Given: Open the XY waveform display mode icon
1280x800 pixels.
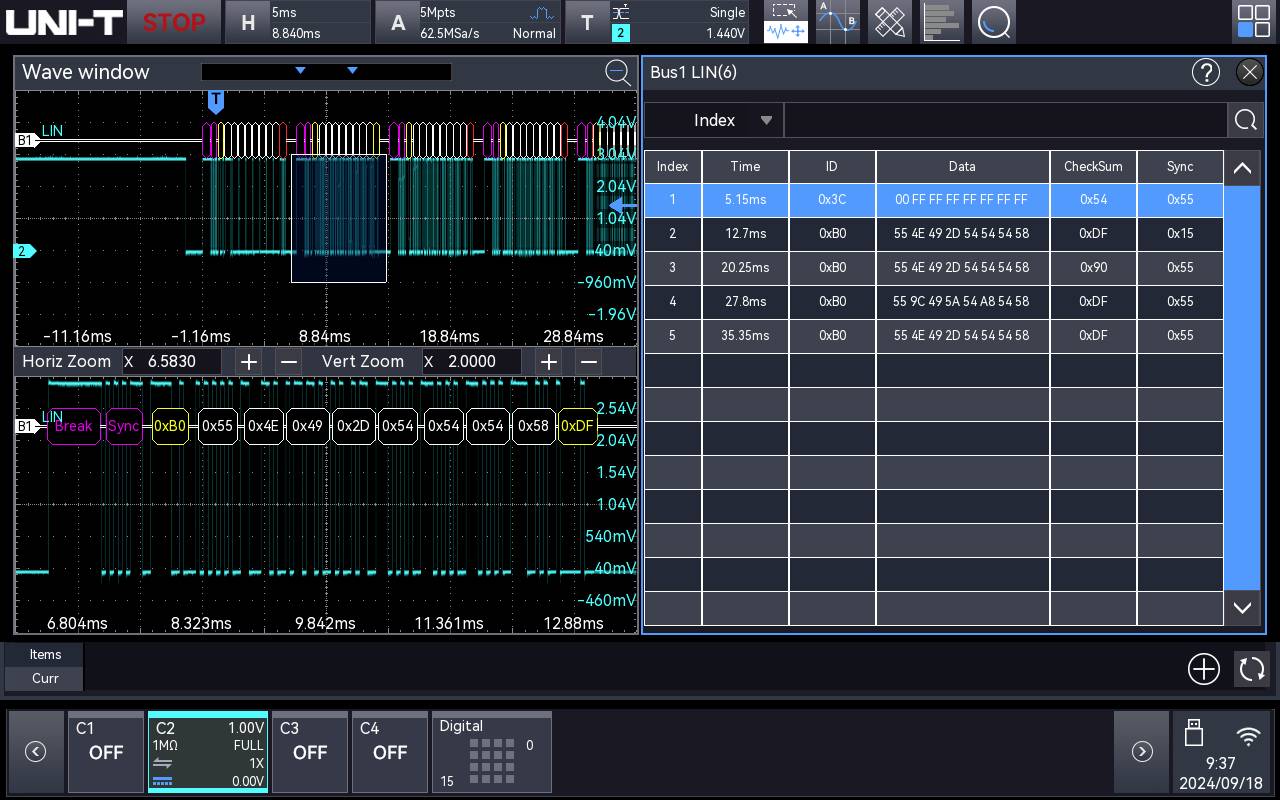Looking at the screenshot, I should (x=837, y=22).
